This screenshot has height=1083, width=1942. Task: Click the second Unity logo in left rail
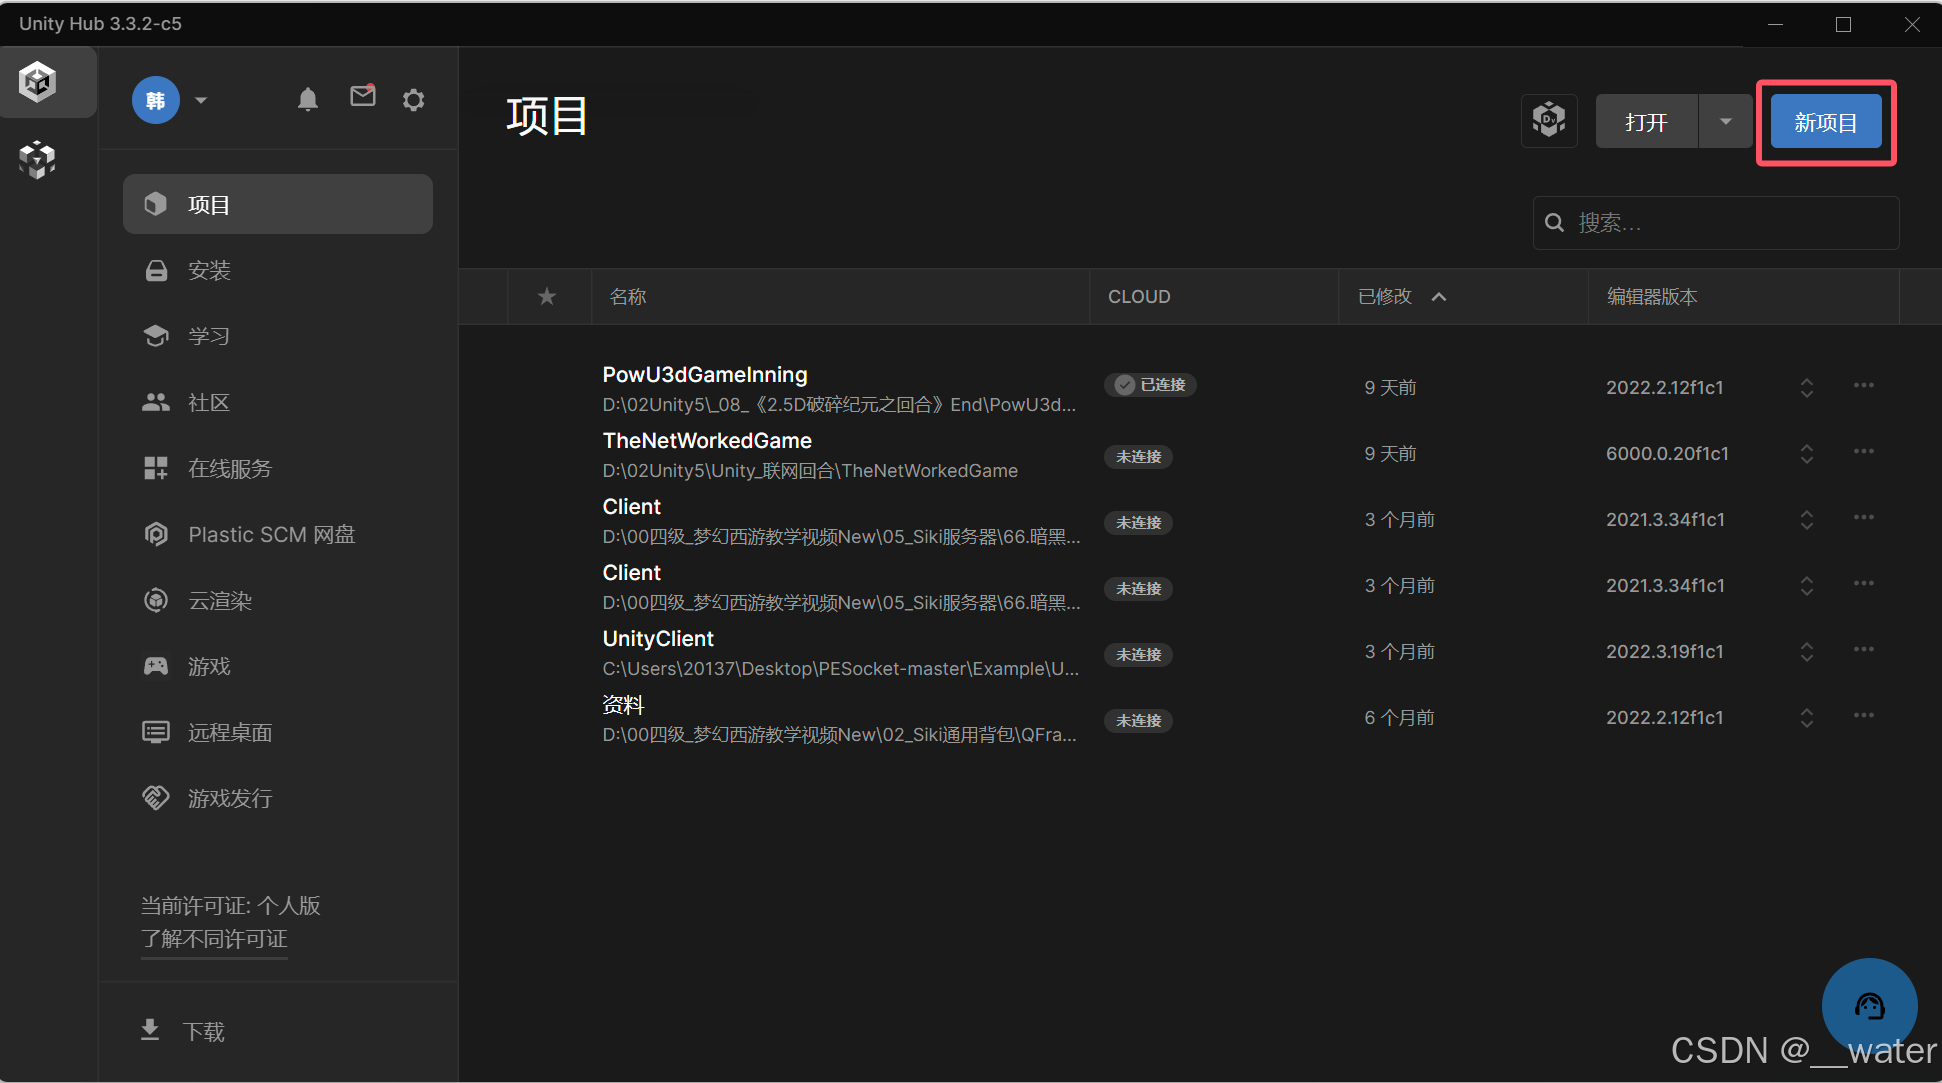coord(38,160)
